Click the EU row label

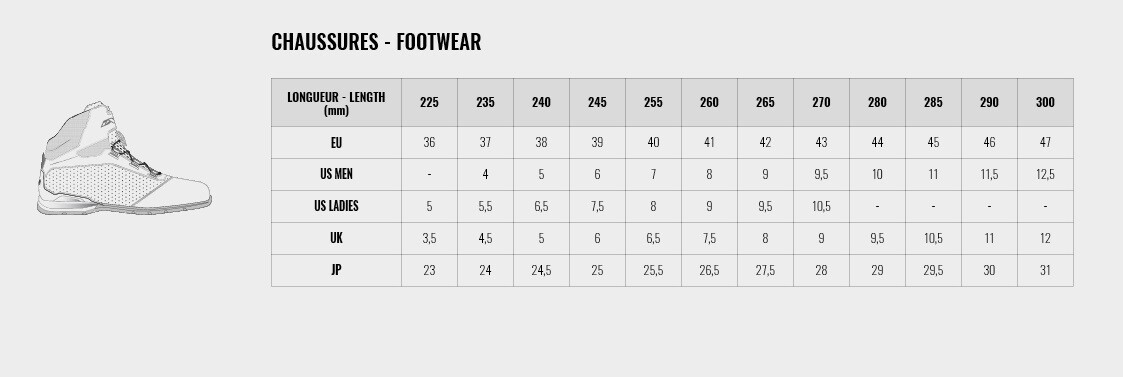pos(336,143)
